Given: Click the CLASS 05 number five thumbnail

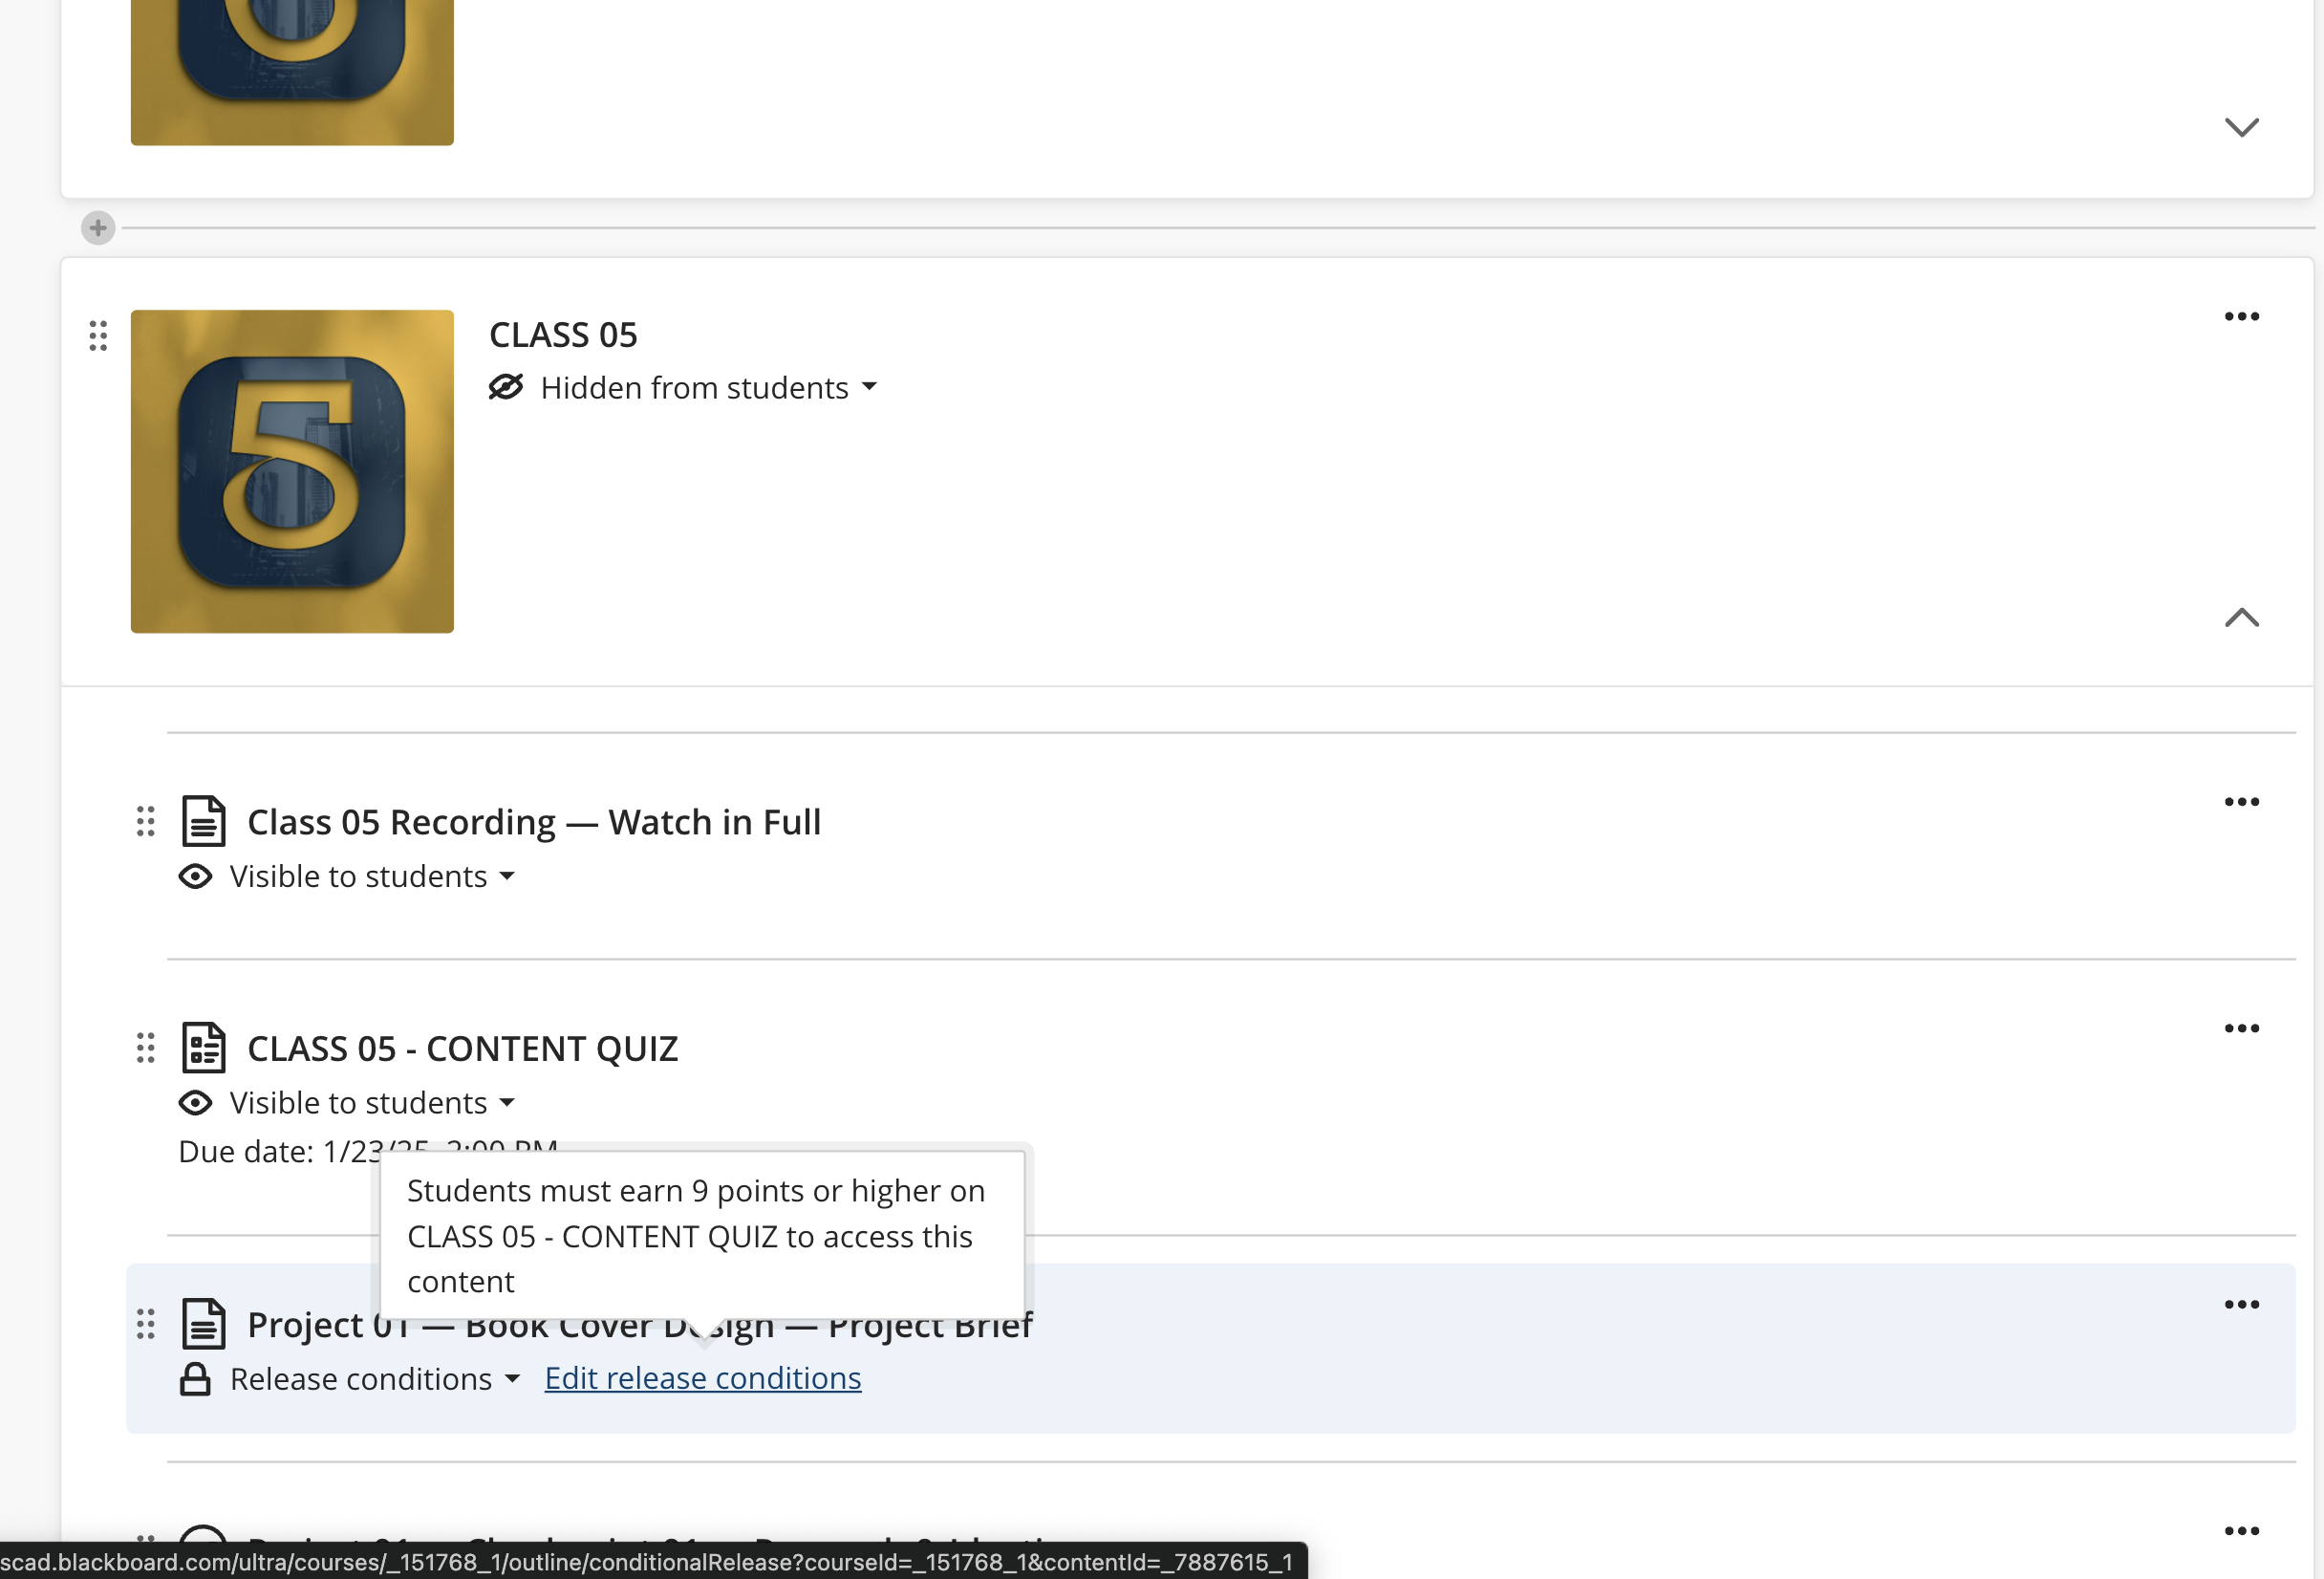Looking at the screenshot, I should pos(292,471).
